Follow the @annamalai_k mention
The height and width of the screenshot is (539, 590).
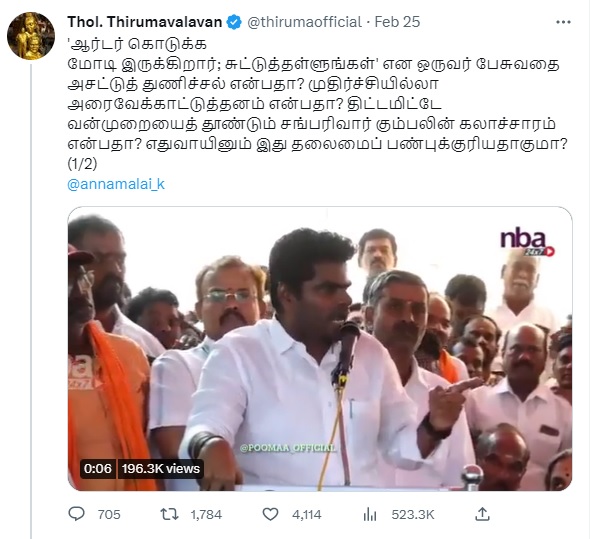tap(116, 184)
